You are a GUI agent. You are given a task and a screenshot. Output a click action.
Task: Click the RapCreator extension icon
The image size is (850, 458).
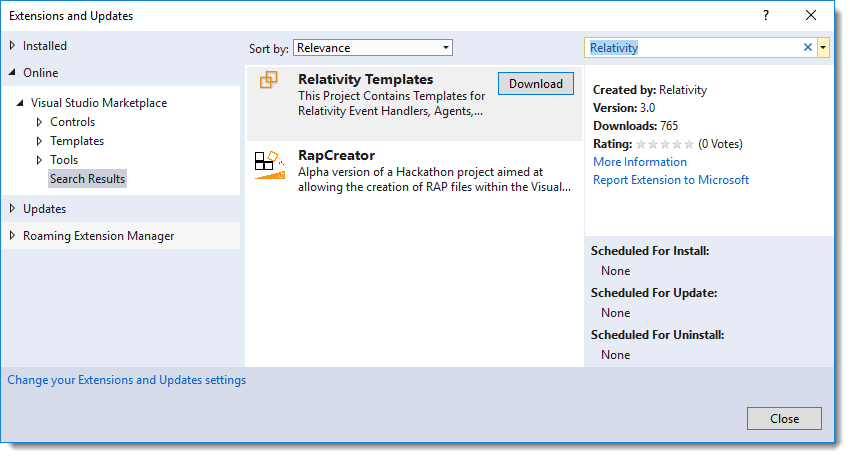(269, 165)
